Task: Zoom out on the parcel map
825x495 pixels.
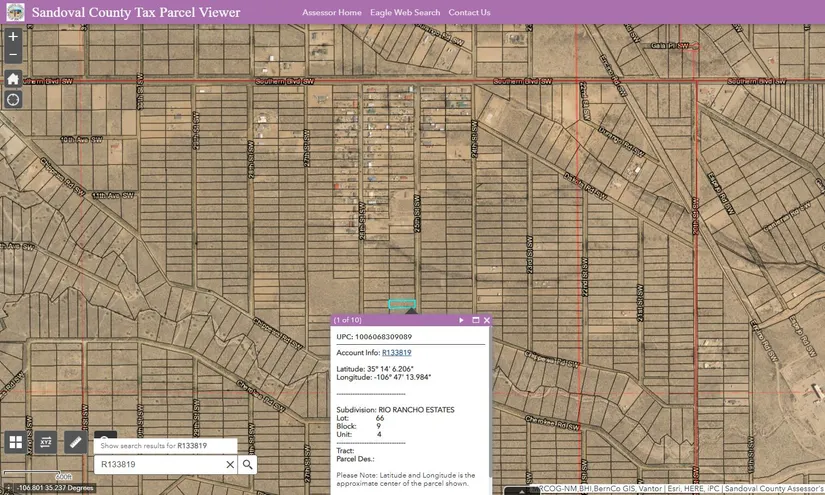Action: point(13,55)
